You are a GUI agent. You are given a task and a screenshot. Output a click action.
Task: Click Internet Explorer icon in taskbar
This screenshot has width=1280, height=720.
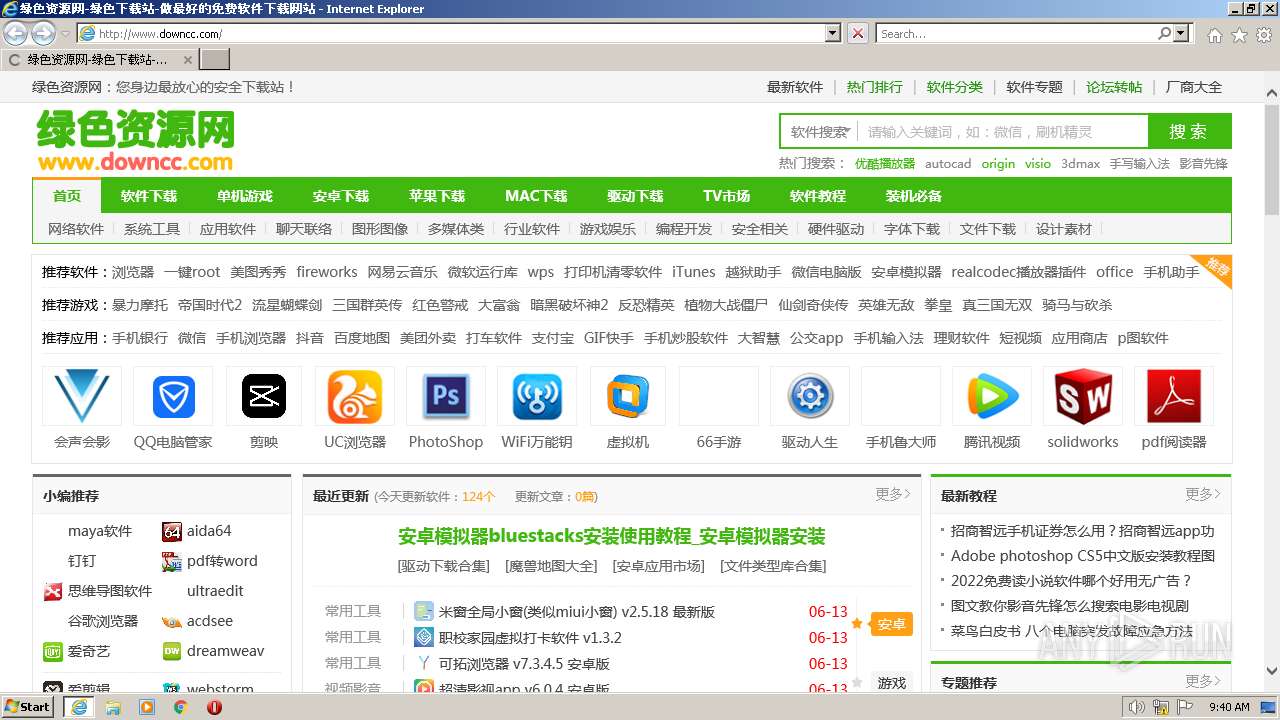(x=78, y=707)
